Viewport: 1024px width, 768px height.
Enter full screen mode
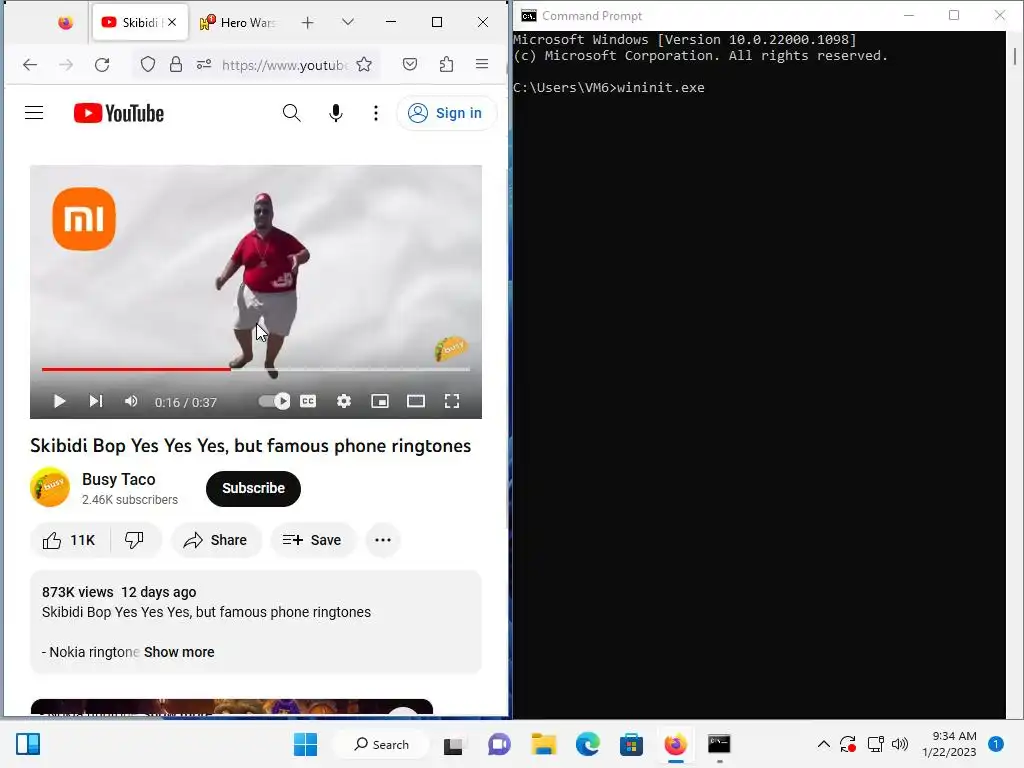[452, 401]
